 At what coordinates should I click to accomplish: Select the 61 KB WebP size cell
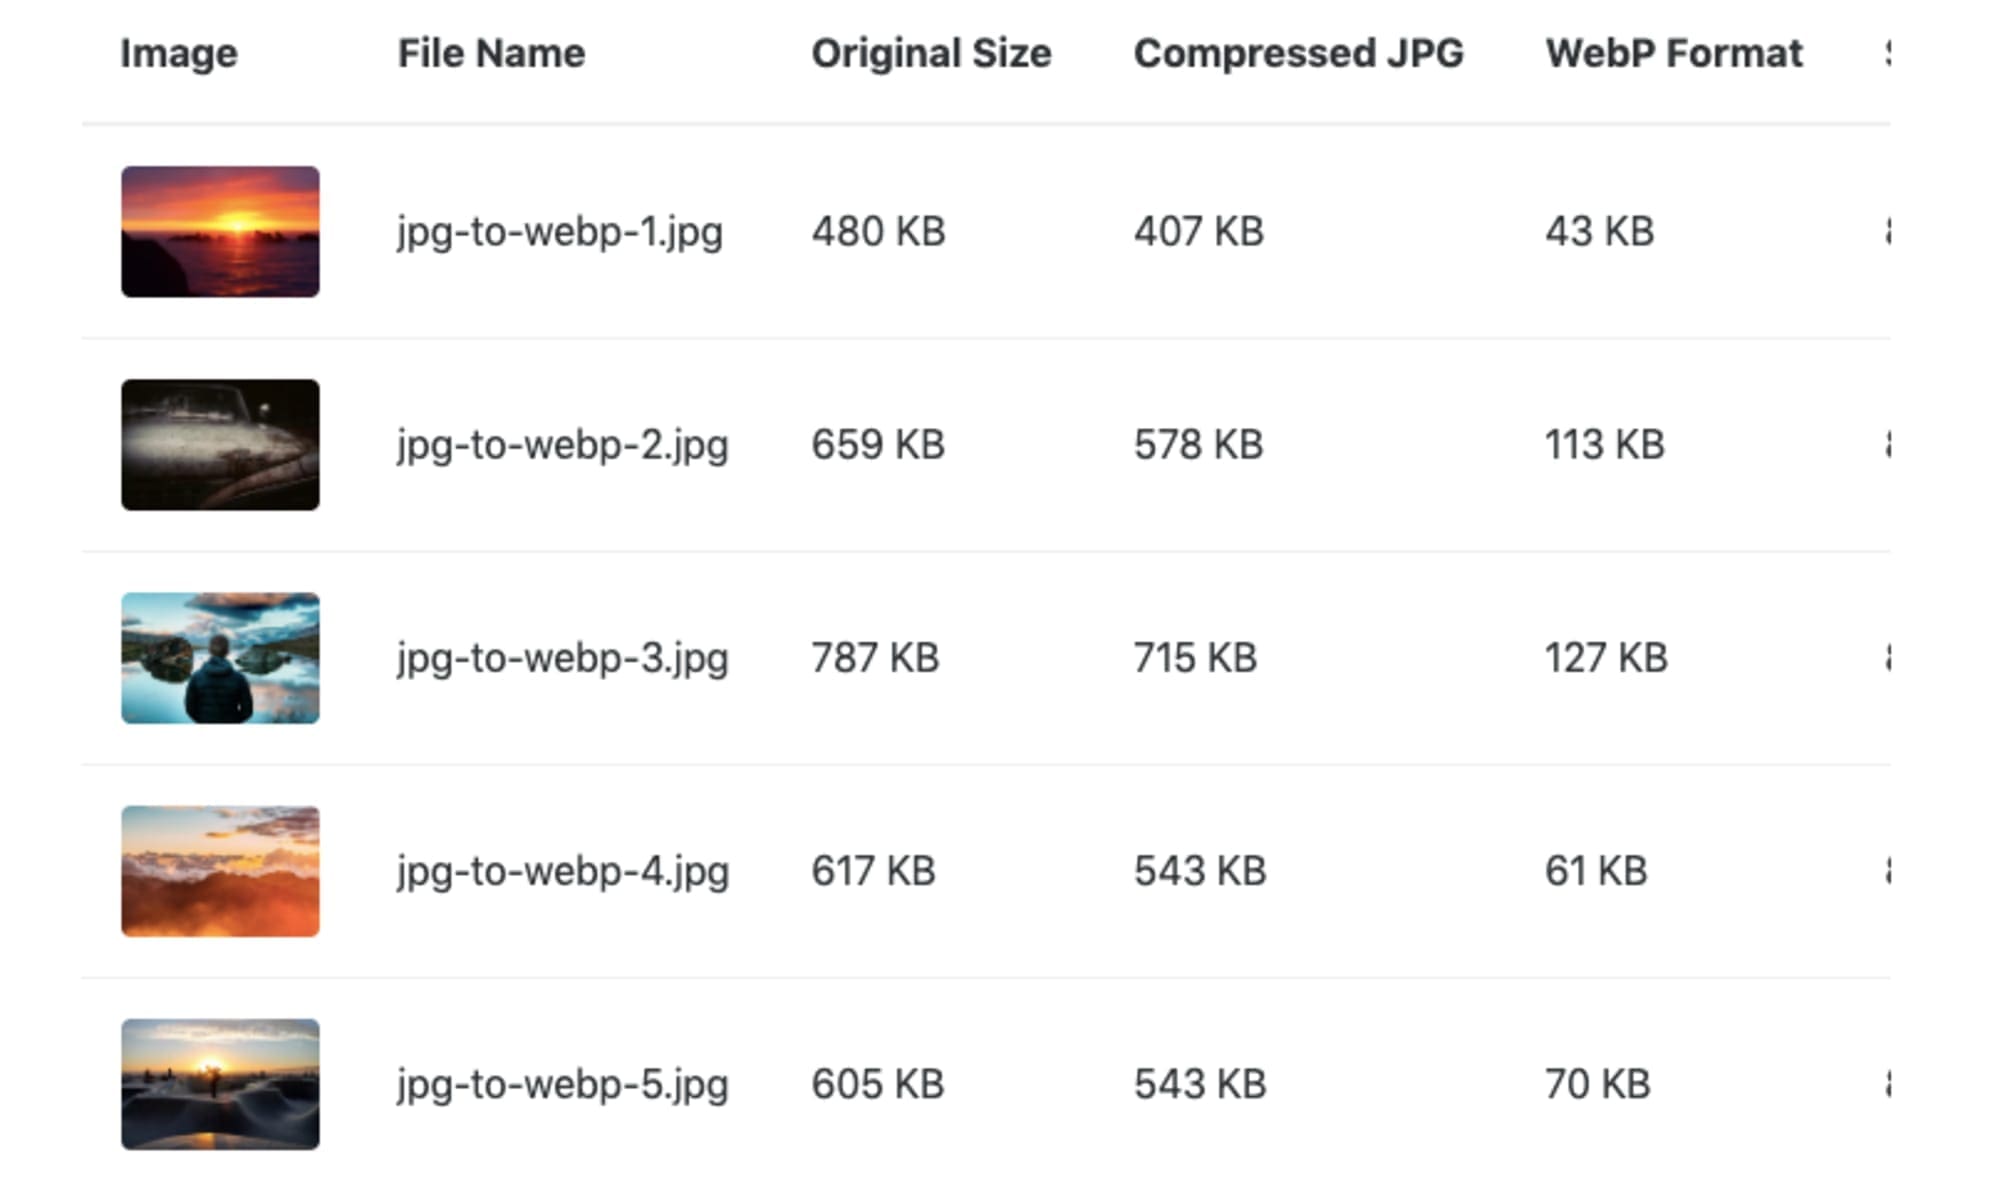(1596, 871)
